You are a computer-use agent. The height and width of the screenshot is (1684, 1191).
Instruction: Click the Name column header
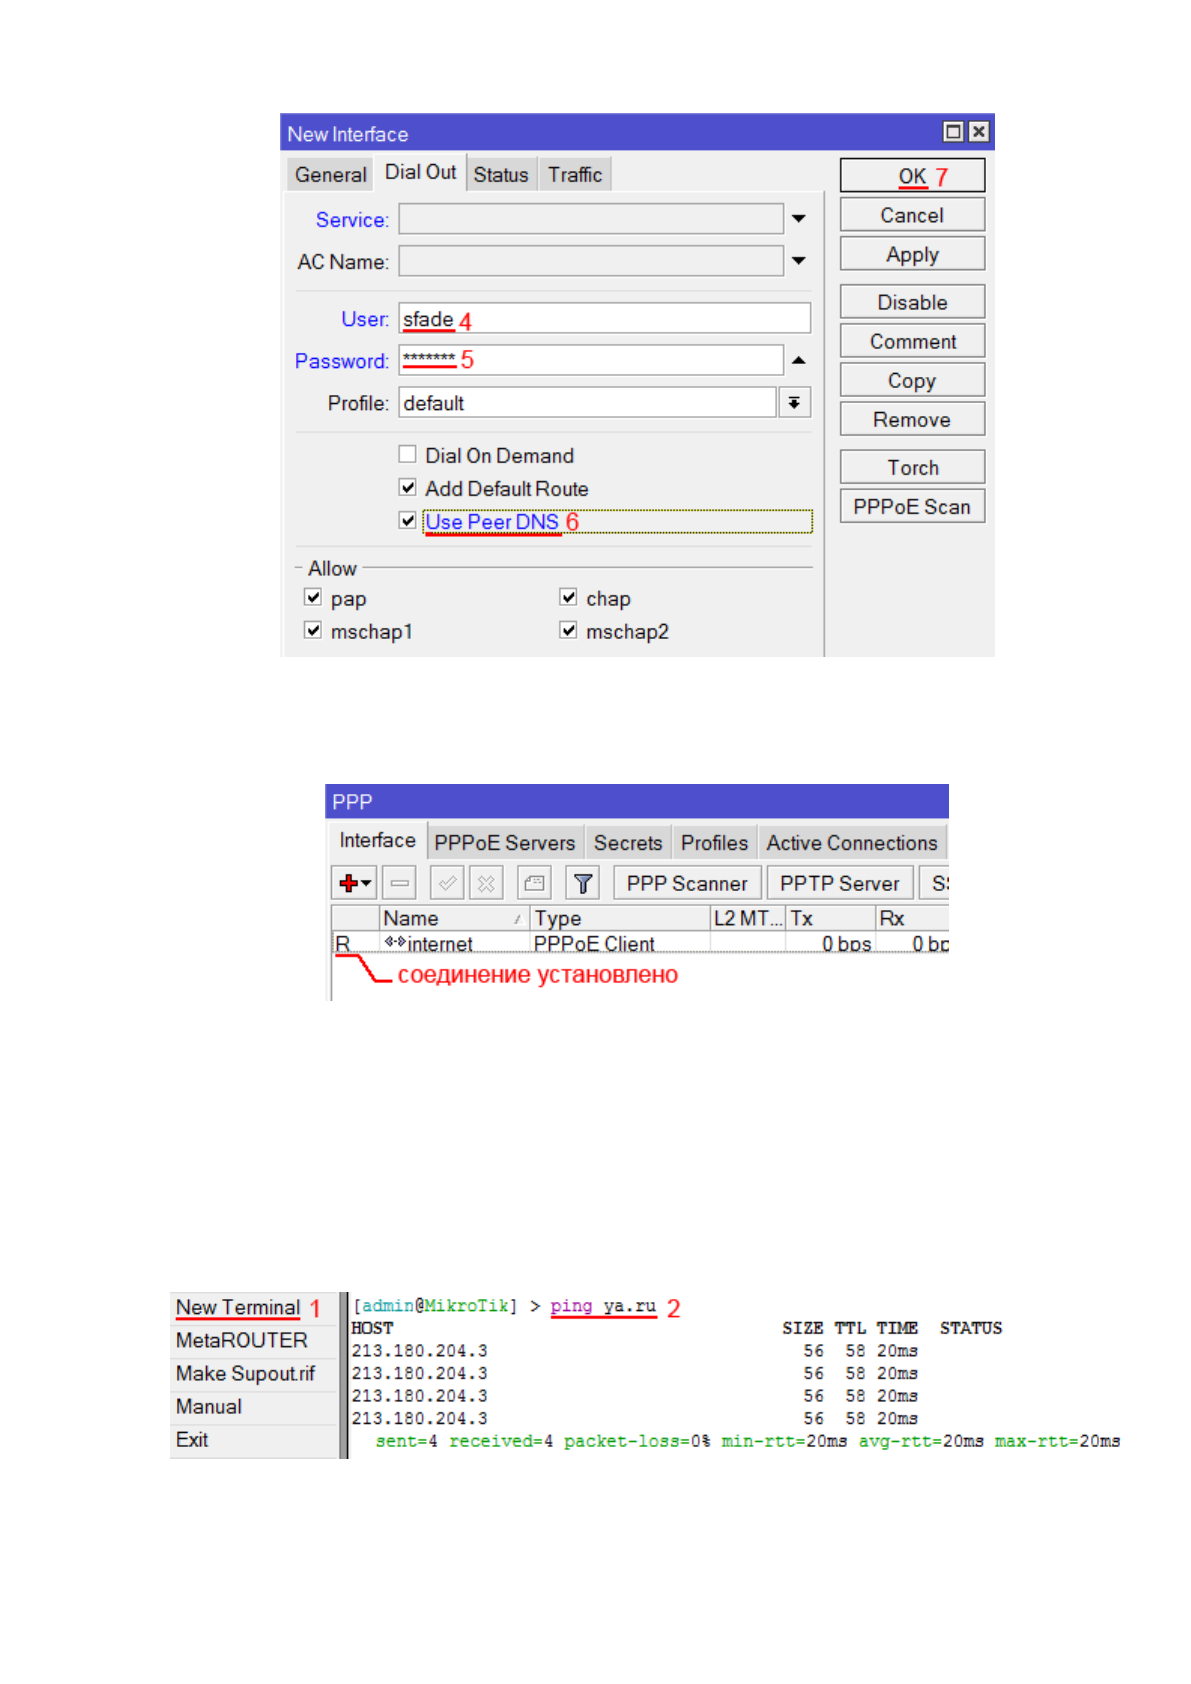tap(455, 918)
